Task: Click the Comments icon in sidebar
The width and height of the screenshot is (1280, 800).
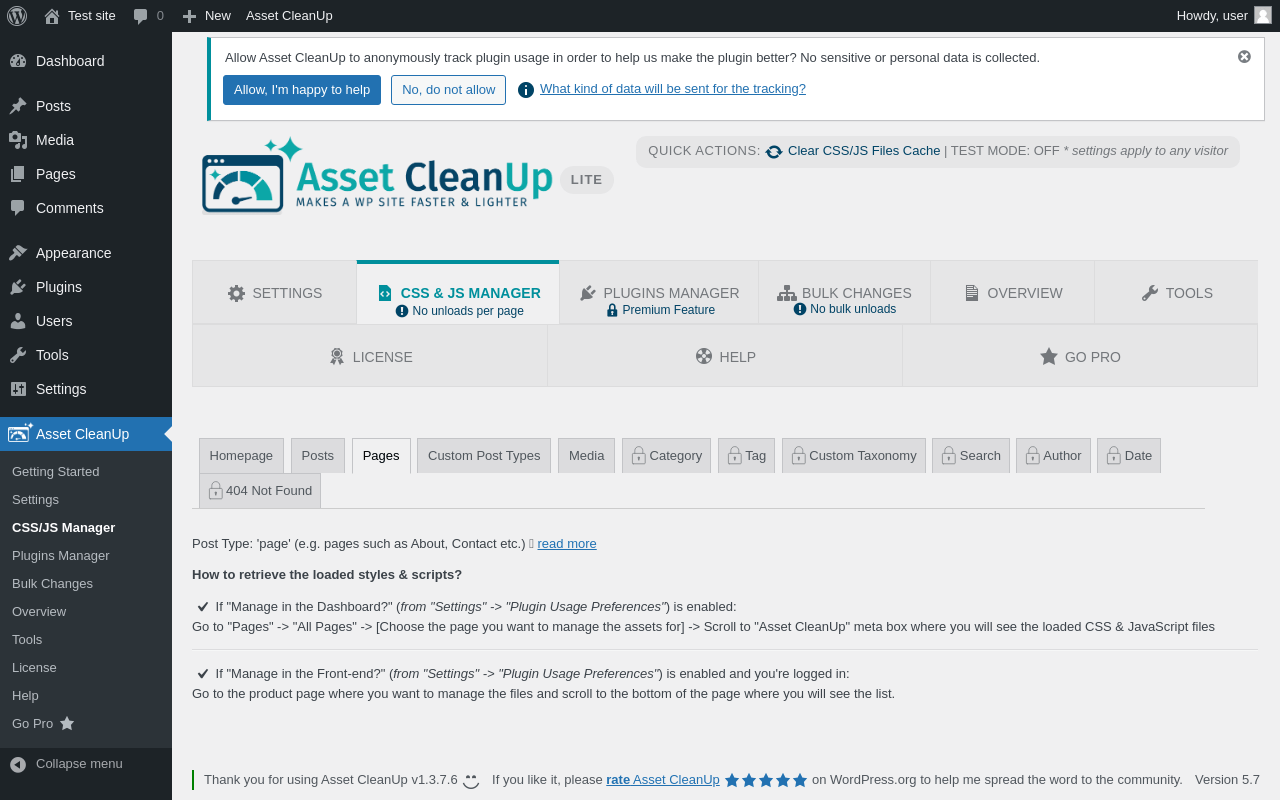Action: [x=18, y=208]
